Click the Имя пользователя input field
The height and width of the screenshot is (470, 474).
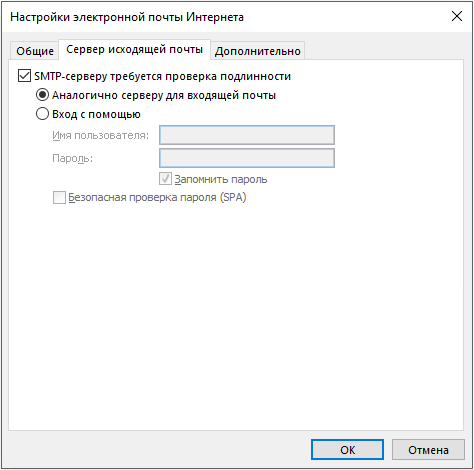pyautogui.click(x=247, y=135)
